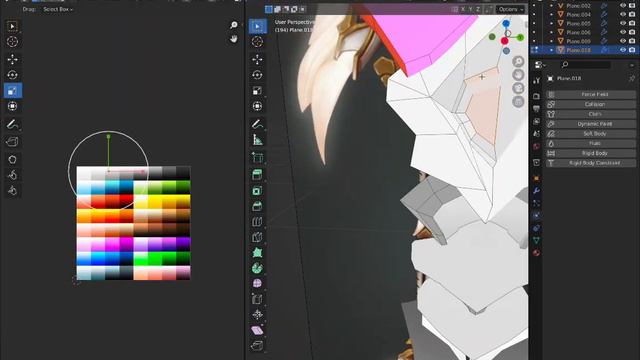Disable rendering of Plane.009 via camera icon
Image resolution: width=640 pixels, height=360 pixels.
click(632, 41)
